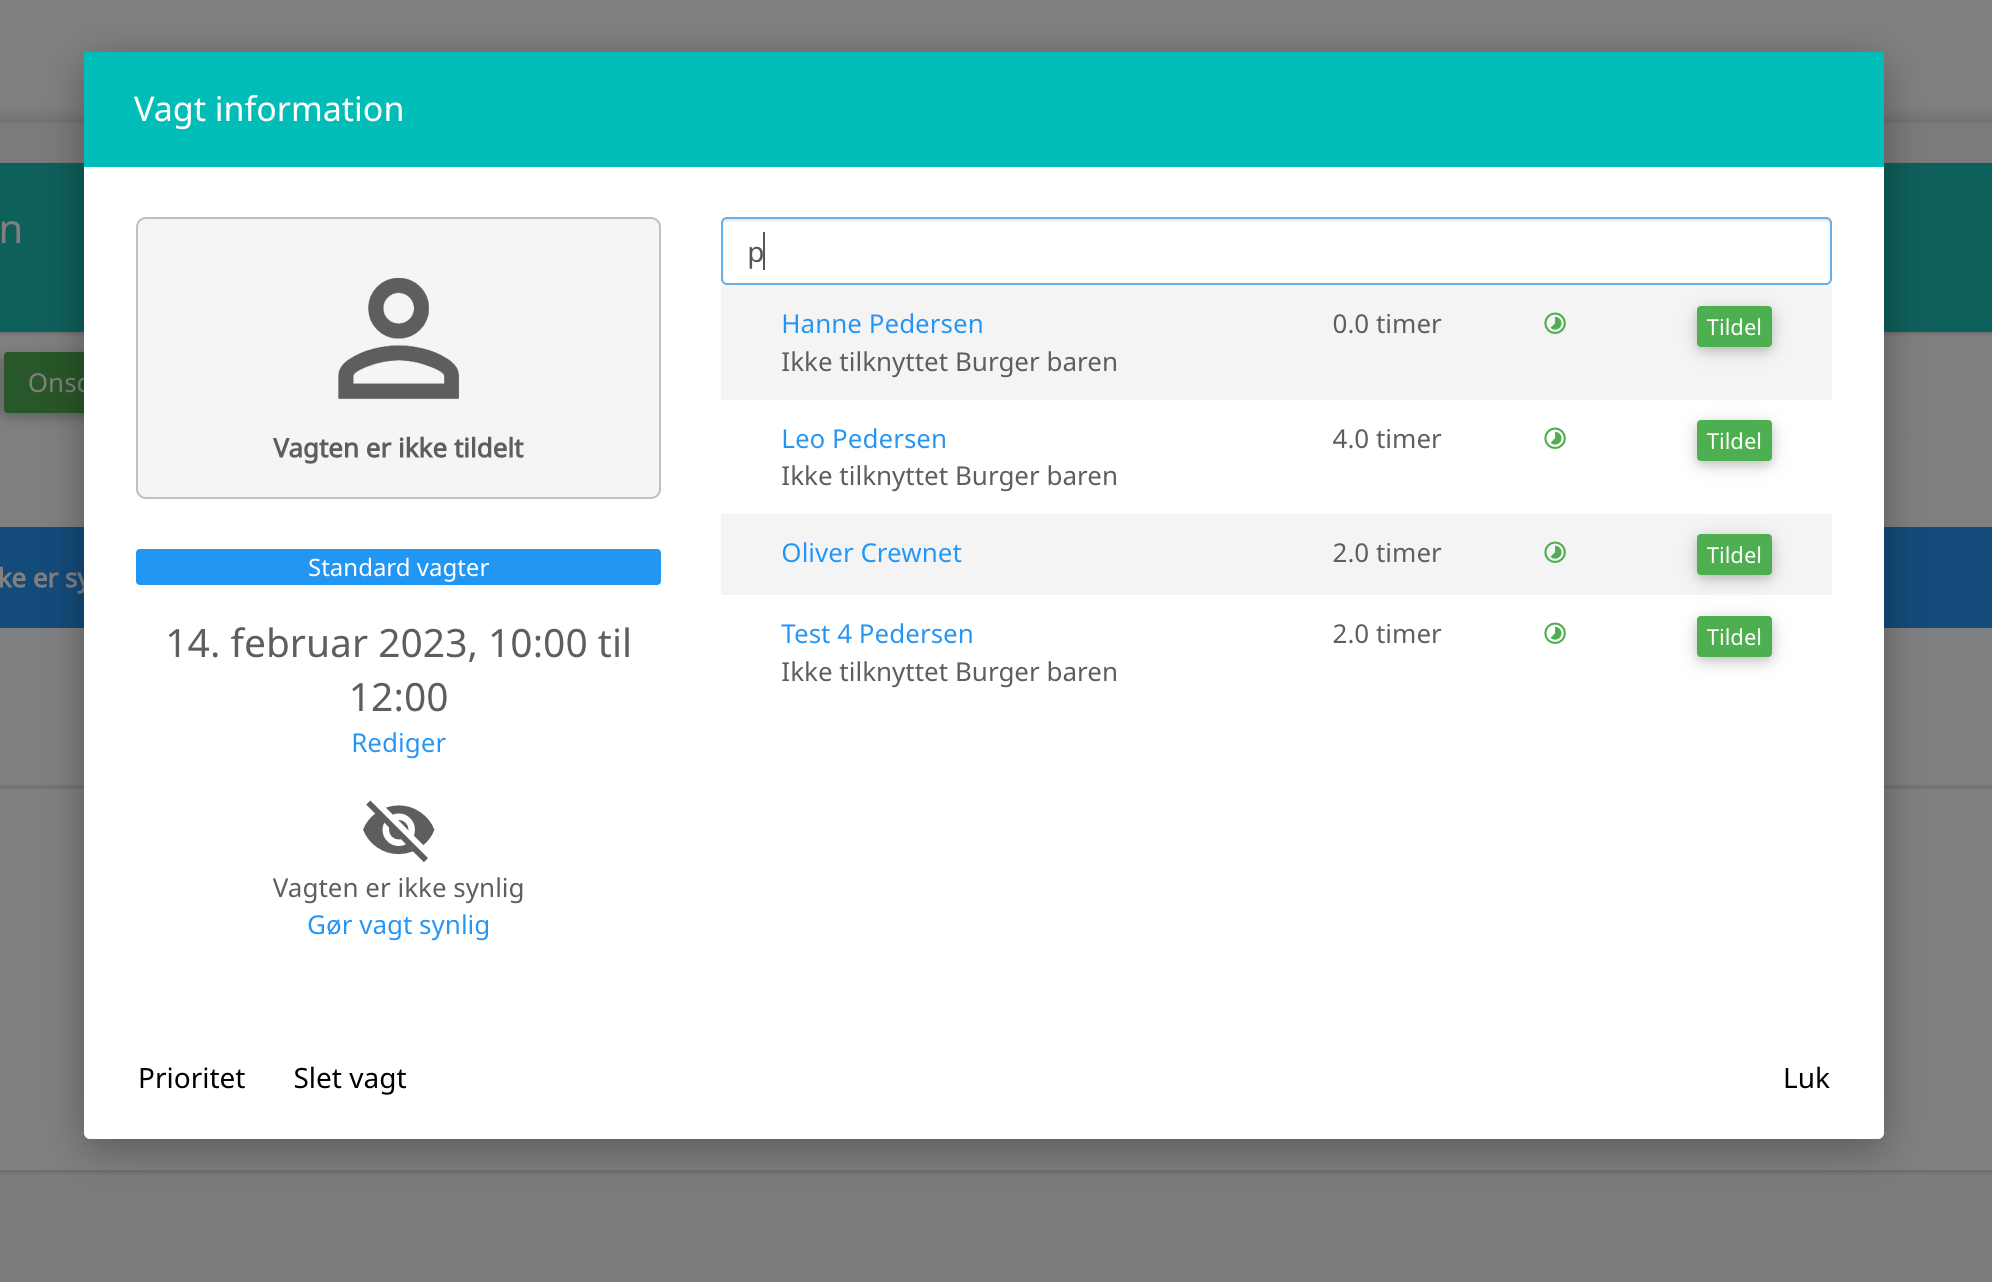Image resolution: width=1992 pixels, height=1282 pixels.
Task: Click 'Ikke tilknyttet Burger baren' under Test 4 Pedersen
Action: (949, 672)
